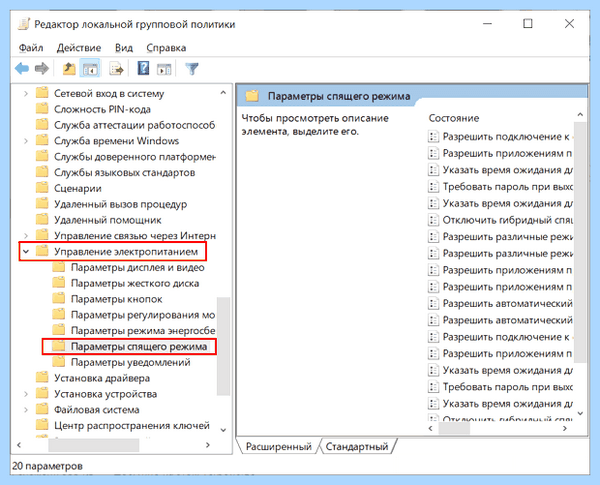Open the Действие menu
This screenshot has height=485, width=600.
[79, 48]
